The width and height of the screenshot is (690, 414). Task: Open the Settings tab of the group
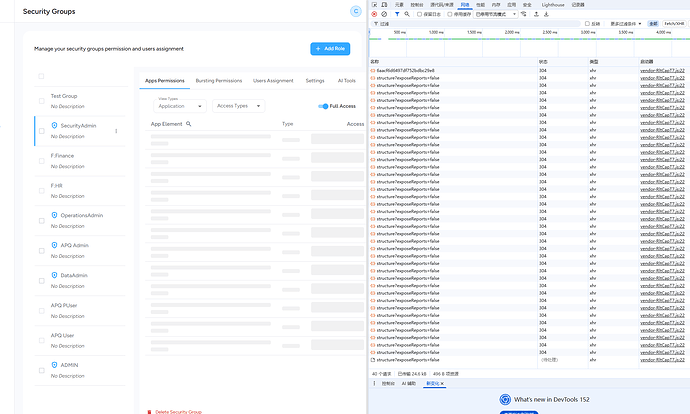point(315,81)
